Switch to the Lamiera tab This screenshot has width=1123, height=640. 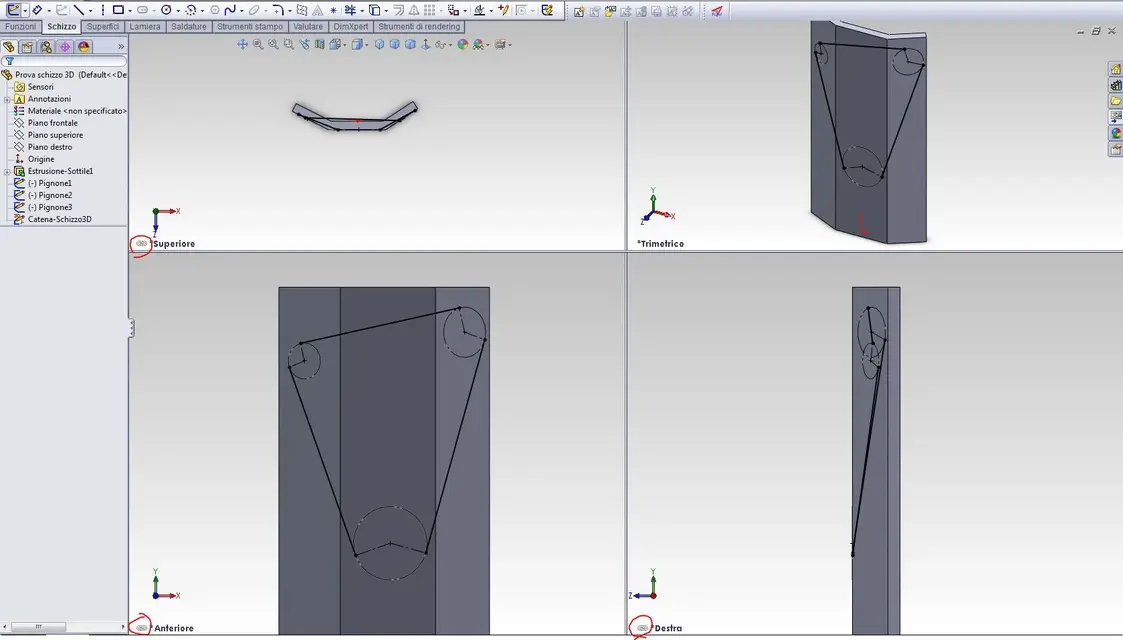(x=145, y=26)
